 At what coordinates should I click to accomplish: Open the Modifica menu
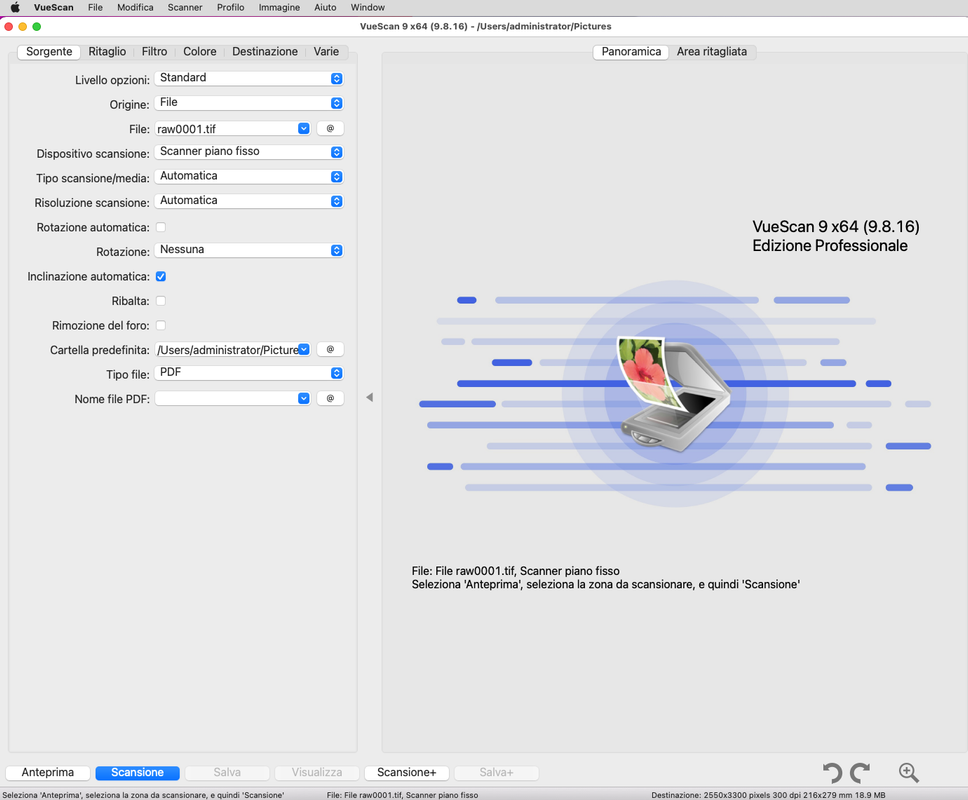coord(135,7)
